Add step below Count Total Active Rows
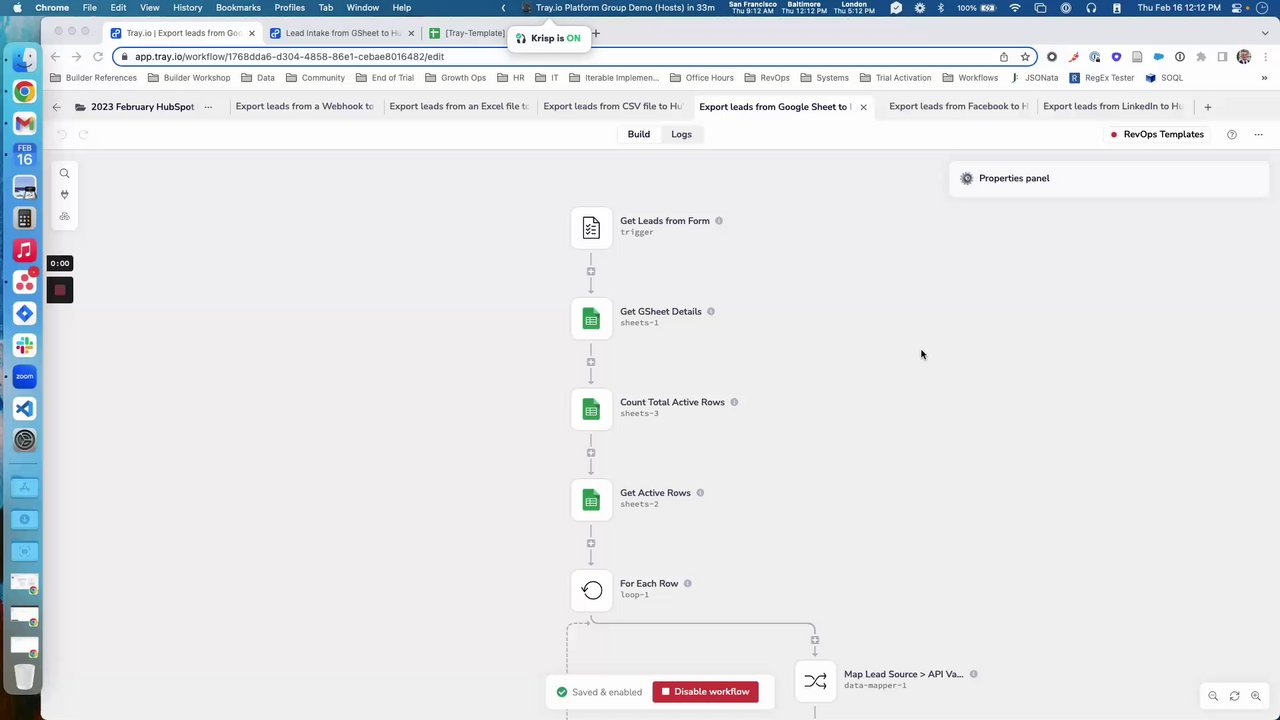 pos(591,453)
